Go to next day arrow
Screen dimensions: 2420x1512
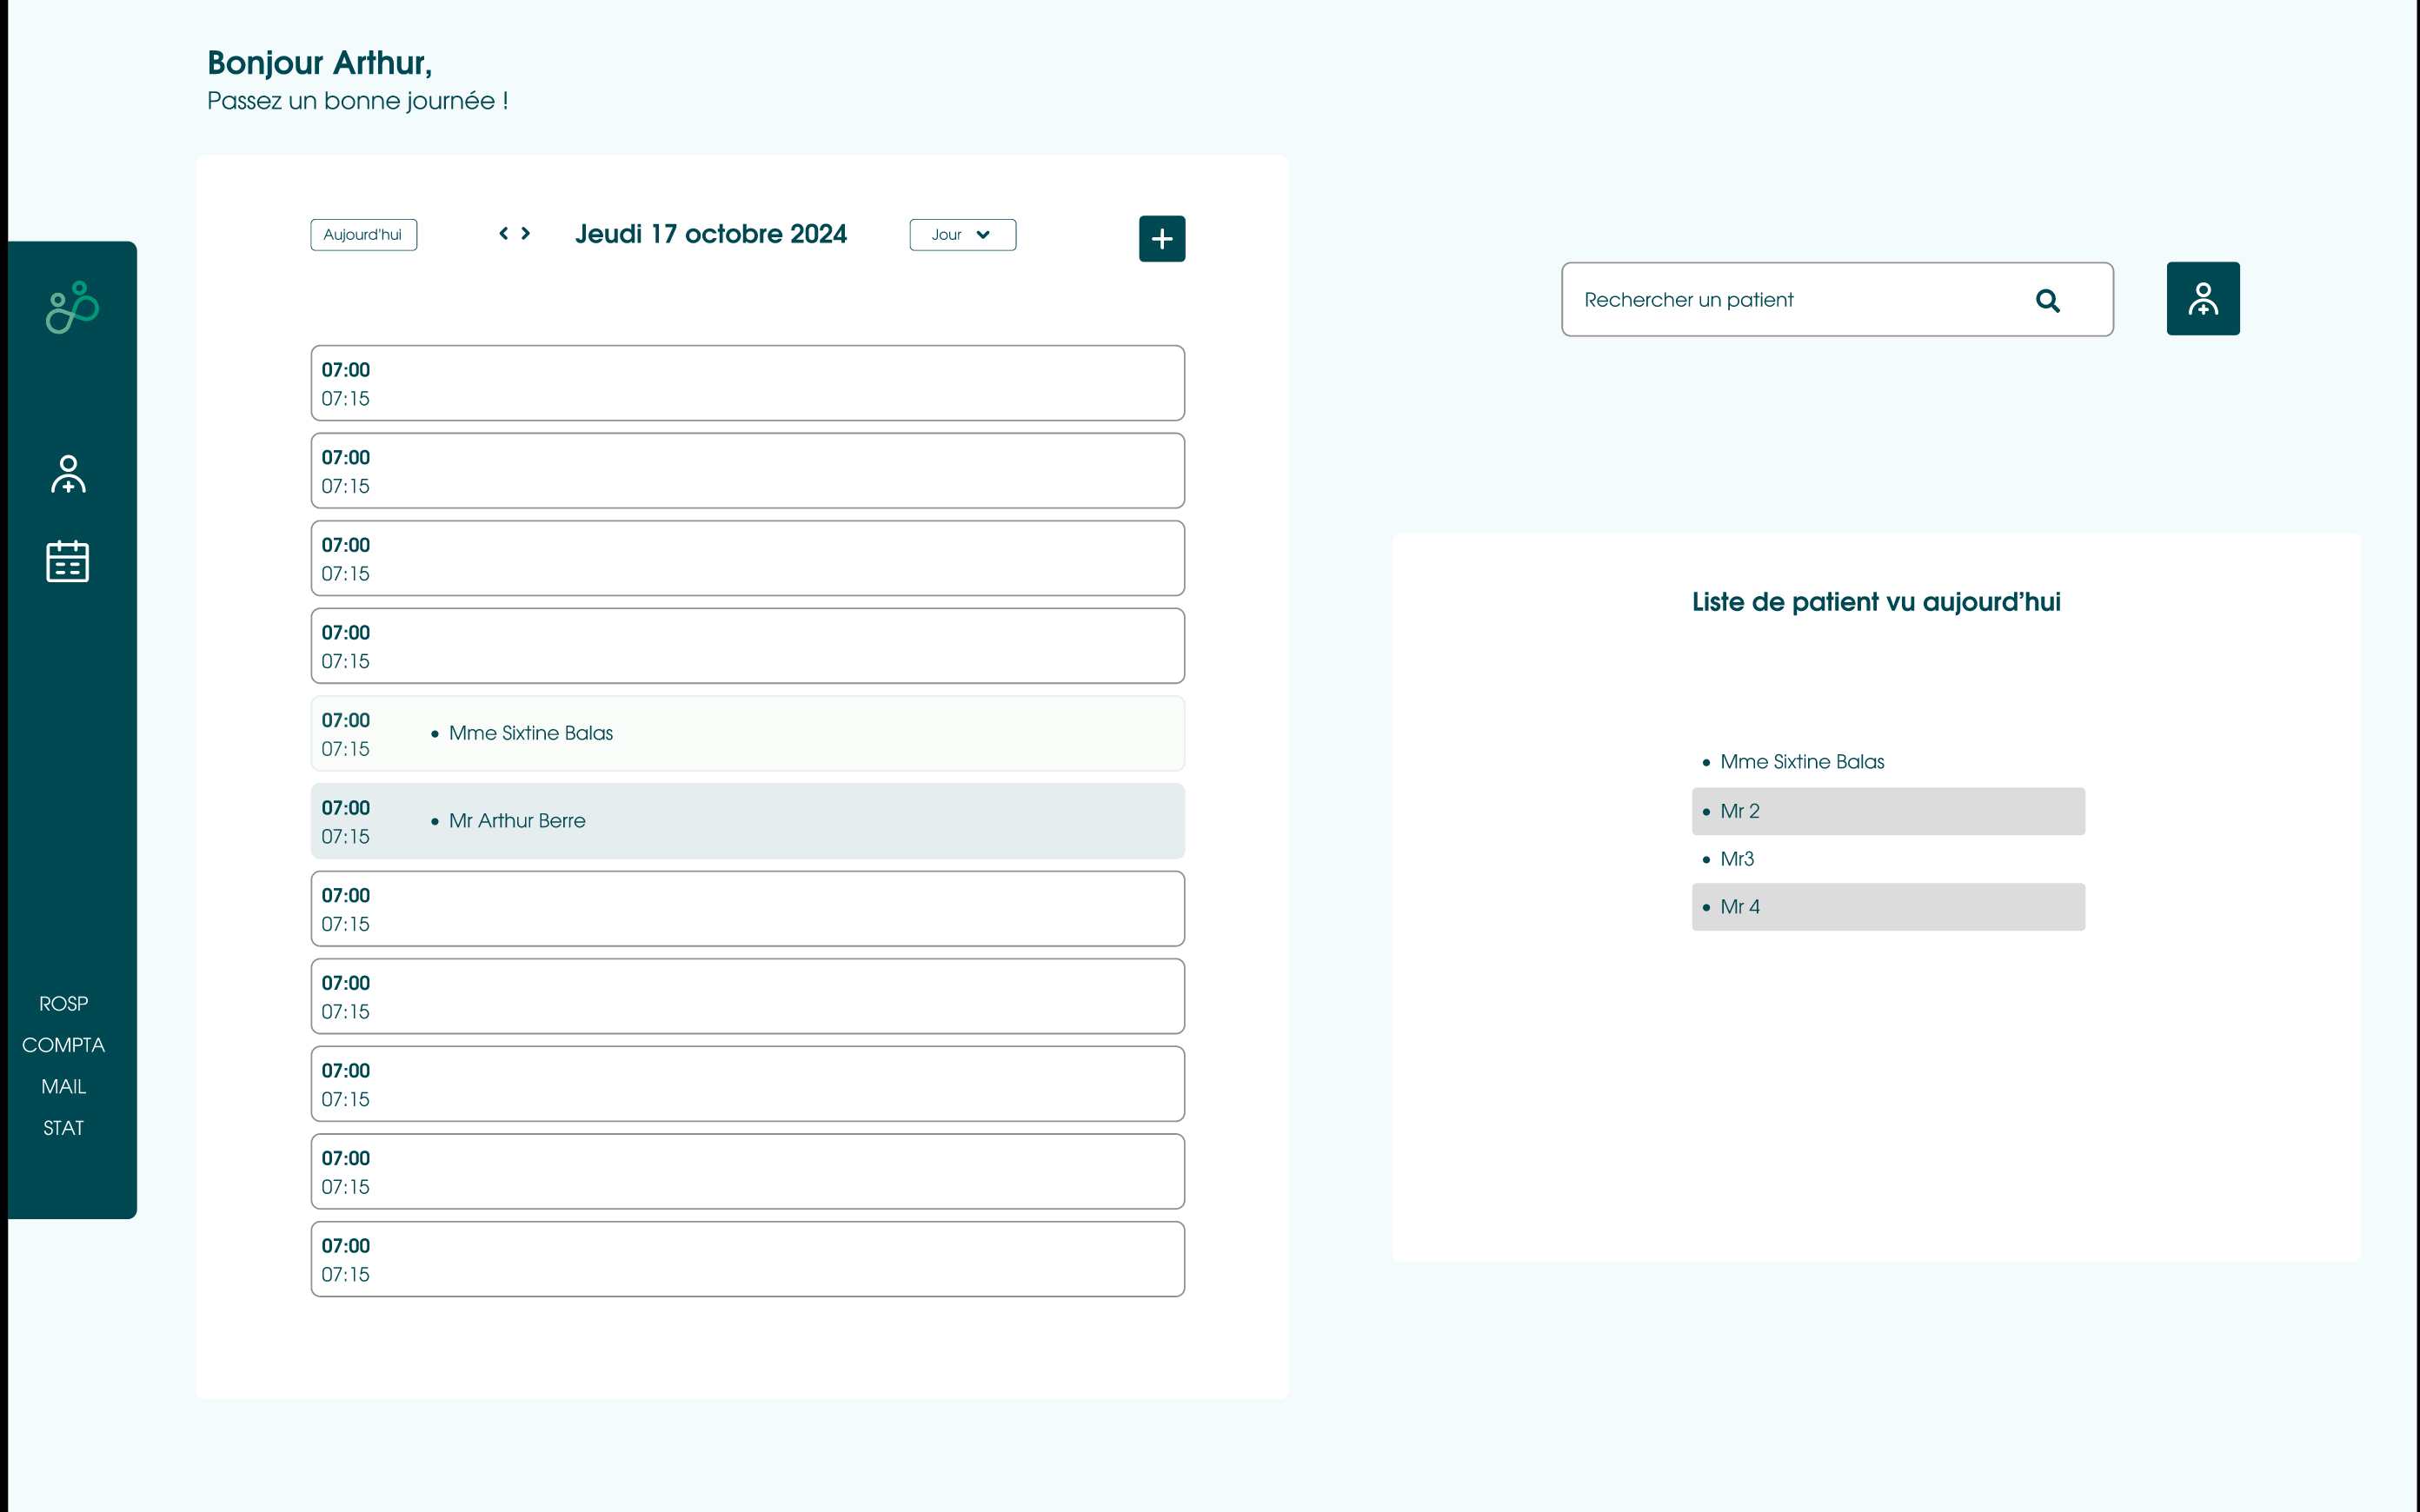coord(526,233)
